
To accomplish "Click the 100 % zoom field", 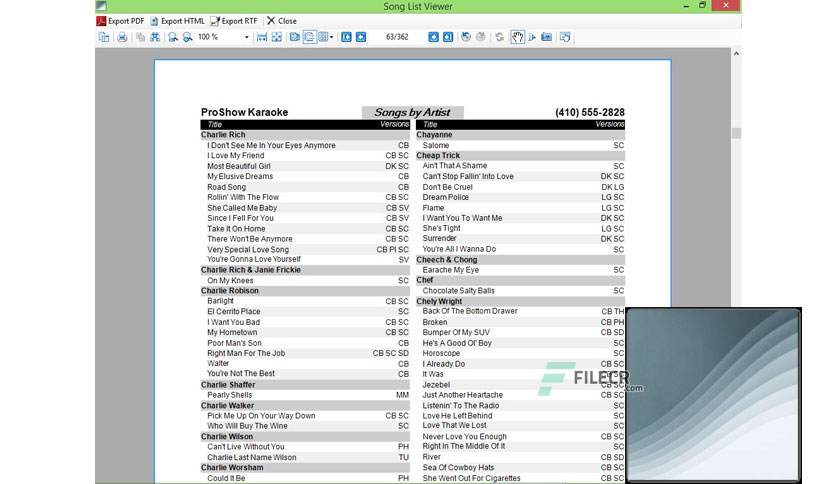I will pyautogui.click(x=219, y=37).
